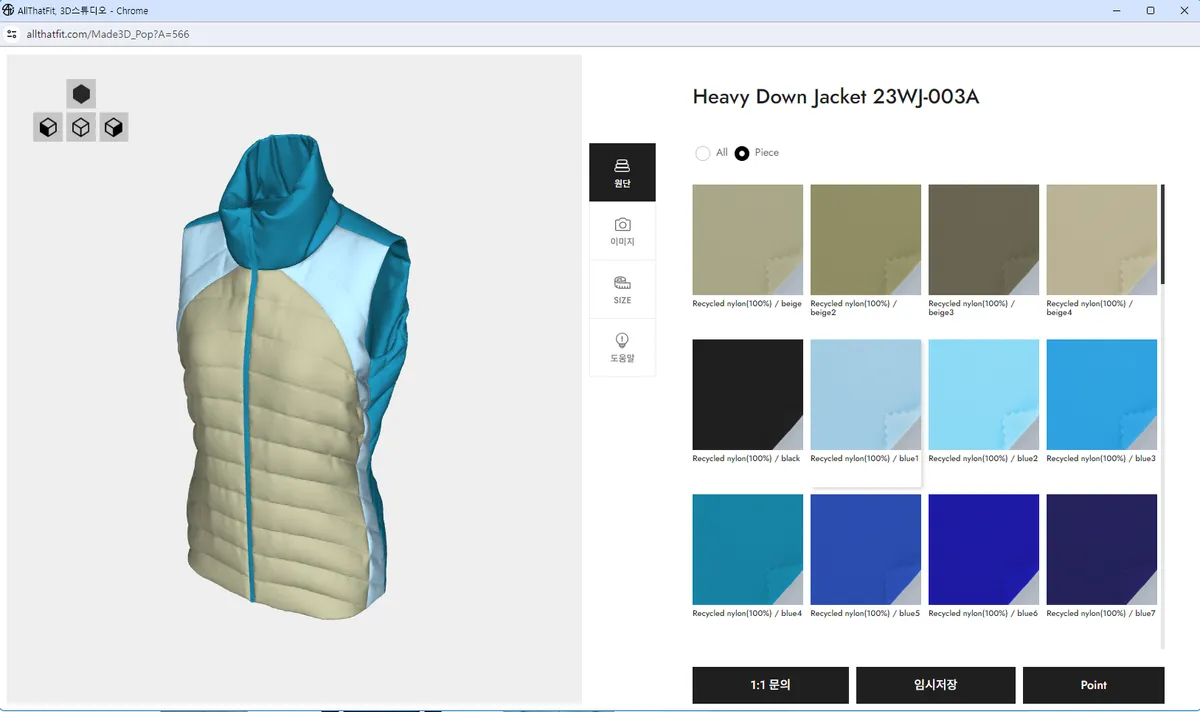The width and height of the screenshot is (1200, 712).
Task: Click the 임시저장 temporary save button
Action: pos(936,685)
